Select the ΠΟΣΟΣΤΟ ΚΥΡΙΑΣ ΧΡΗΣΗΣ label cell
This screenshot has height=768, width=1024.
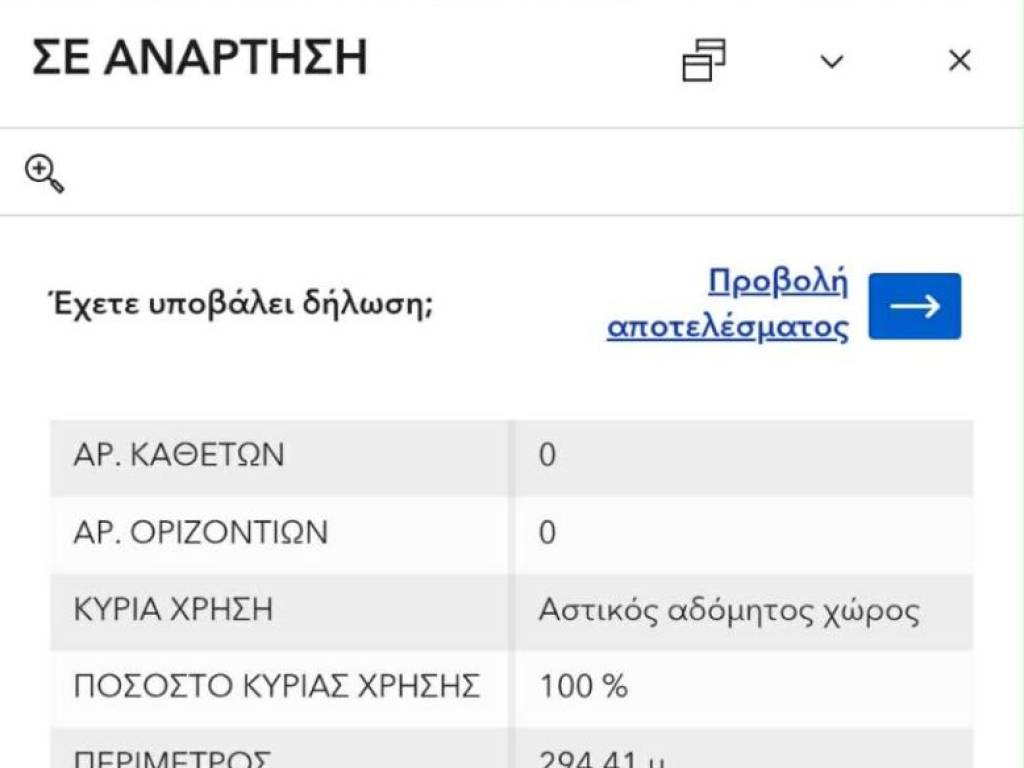coord(277,686)
